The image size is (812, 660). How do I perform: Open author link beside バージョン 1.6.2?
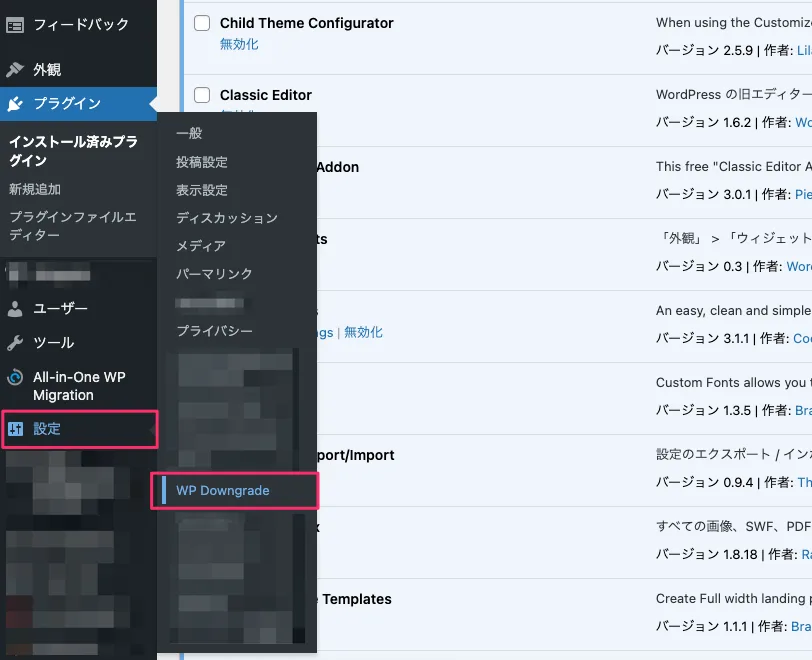(x=803, y=122)
